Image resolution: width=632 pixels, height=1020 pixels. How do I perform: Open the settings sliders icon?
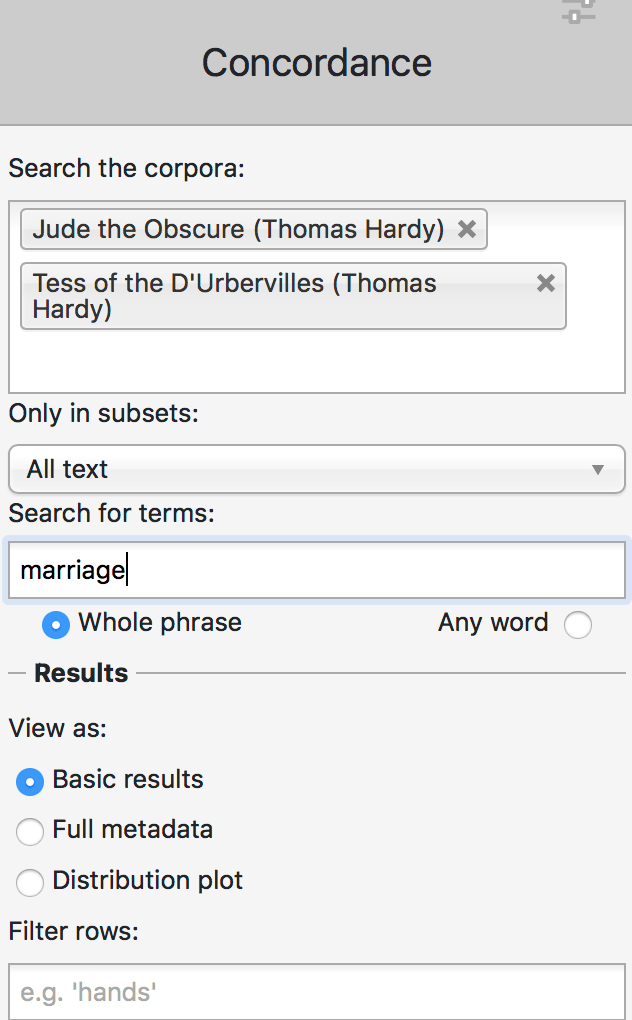pos(578,12)
